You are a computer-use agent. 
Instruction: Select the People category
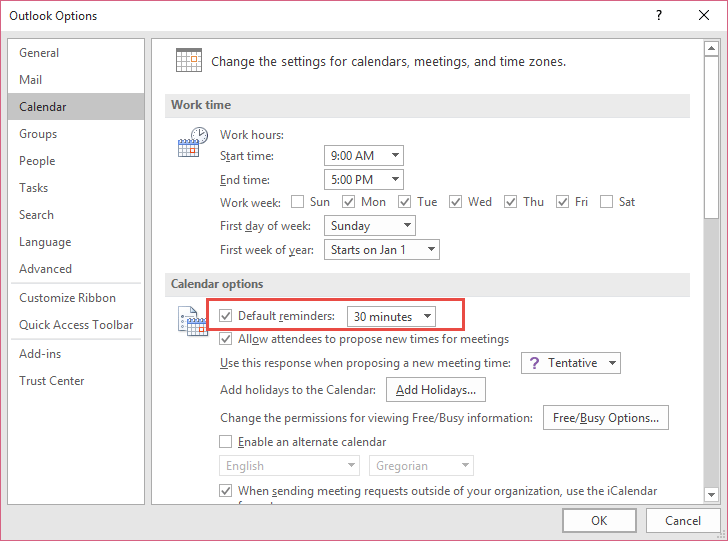[76, 161]
